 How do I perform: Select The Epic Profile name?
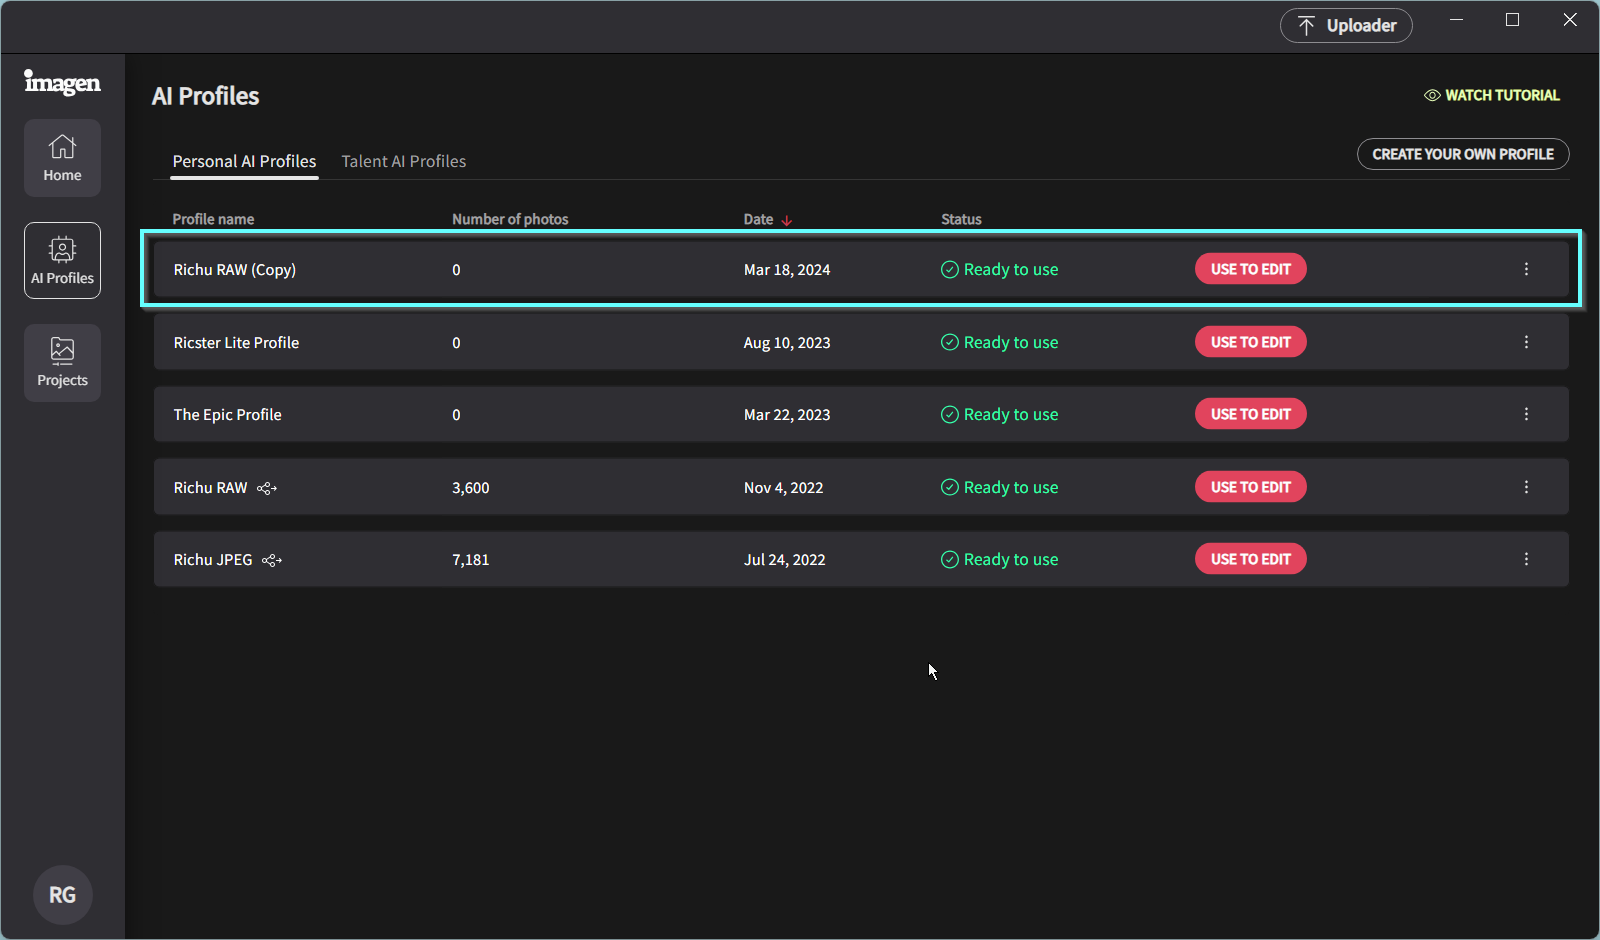pos(227,415)
